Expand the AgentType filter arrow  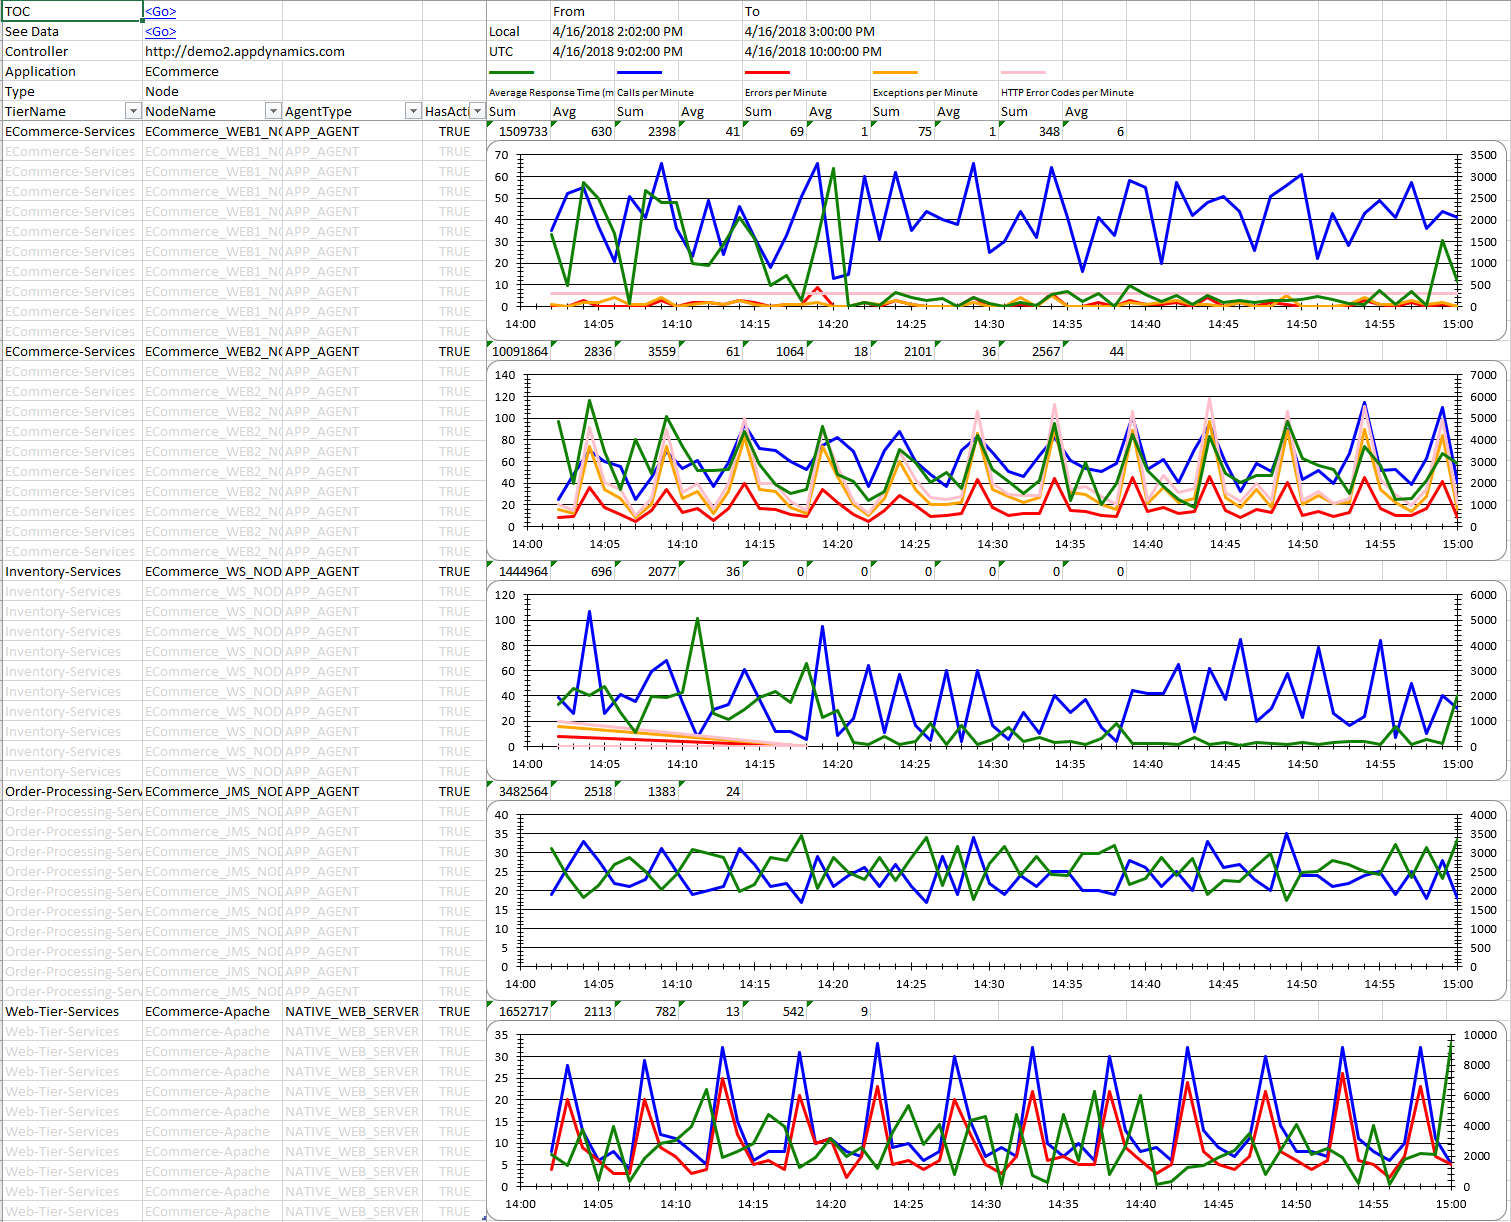tap(412, 111)
